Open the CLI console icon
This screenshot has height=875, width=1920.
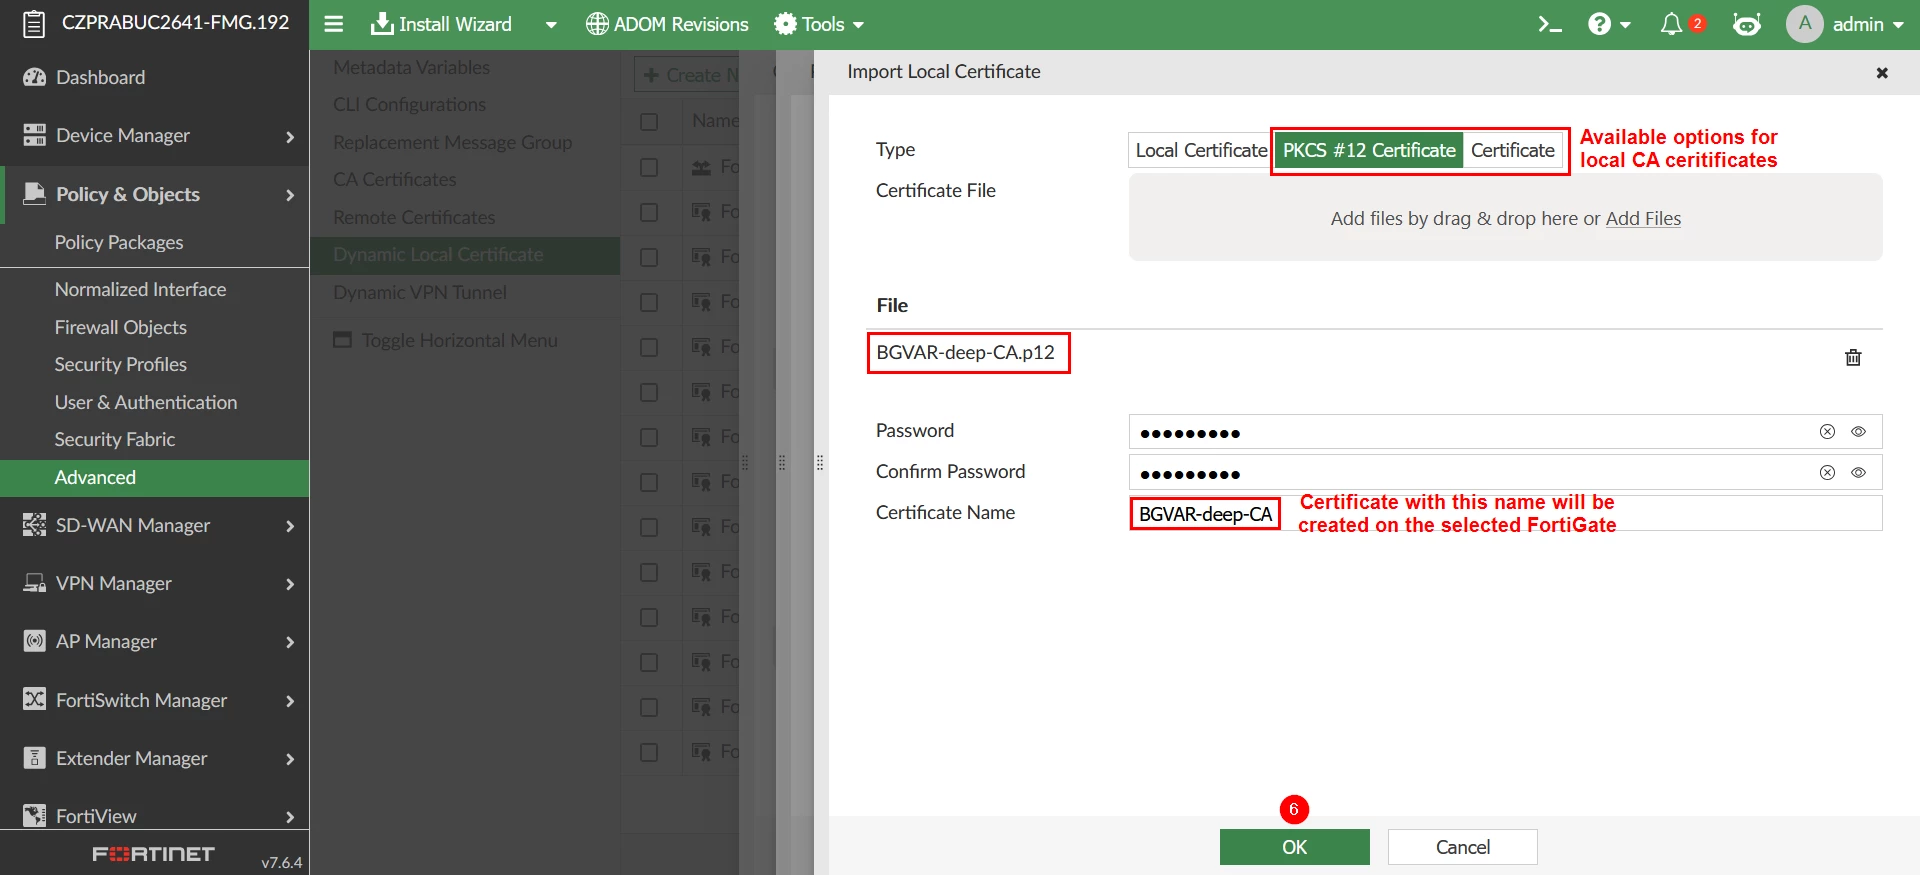tap(1550, 24)
